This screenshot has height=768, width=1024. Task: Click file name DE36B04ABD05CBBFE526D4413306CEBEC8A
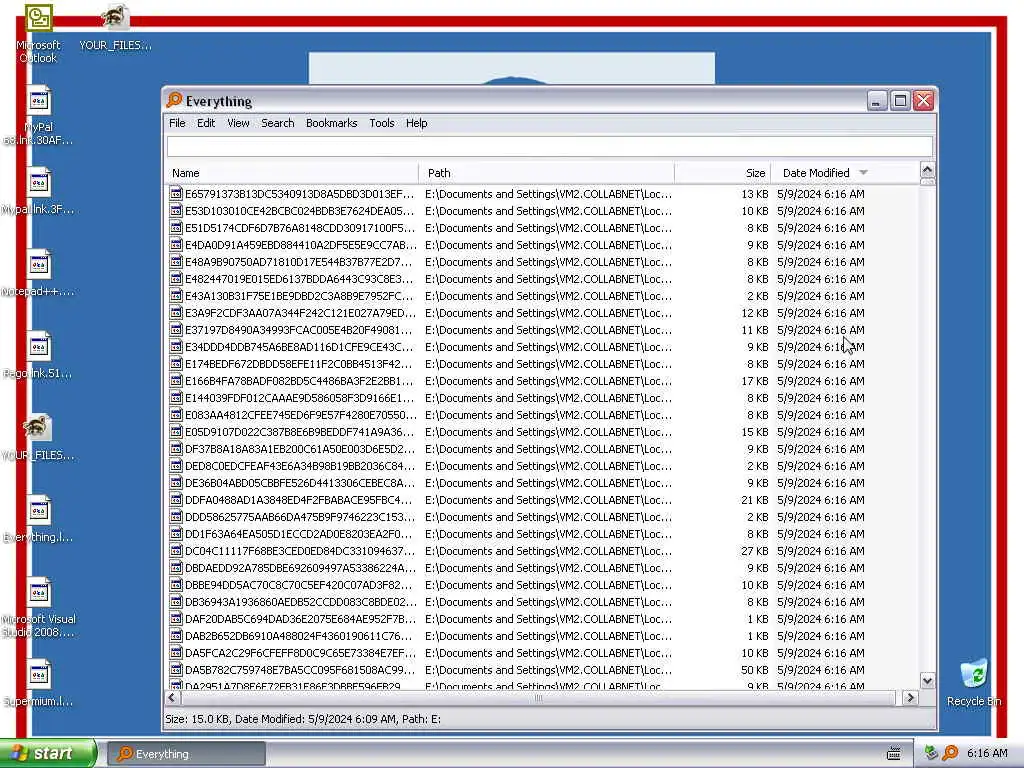[300, 483]
